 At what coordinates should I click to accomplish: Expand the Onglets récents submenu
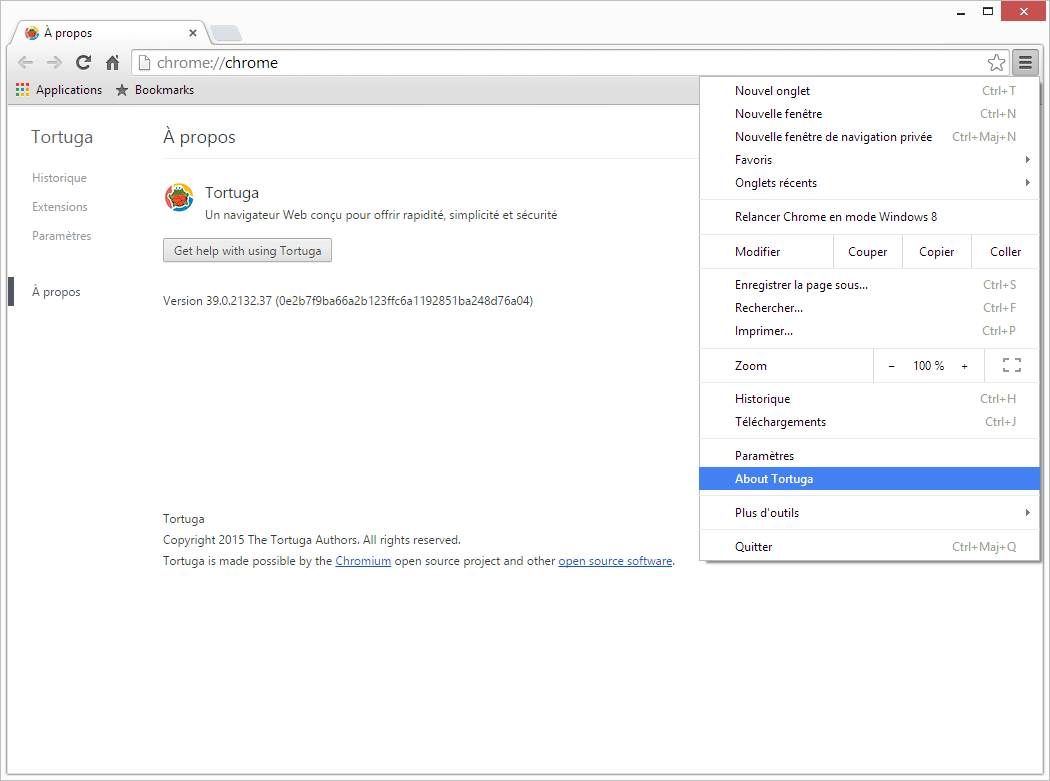869,183
